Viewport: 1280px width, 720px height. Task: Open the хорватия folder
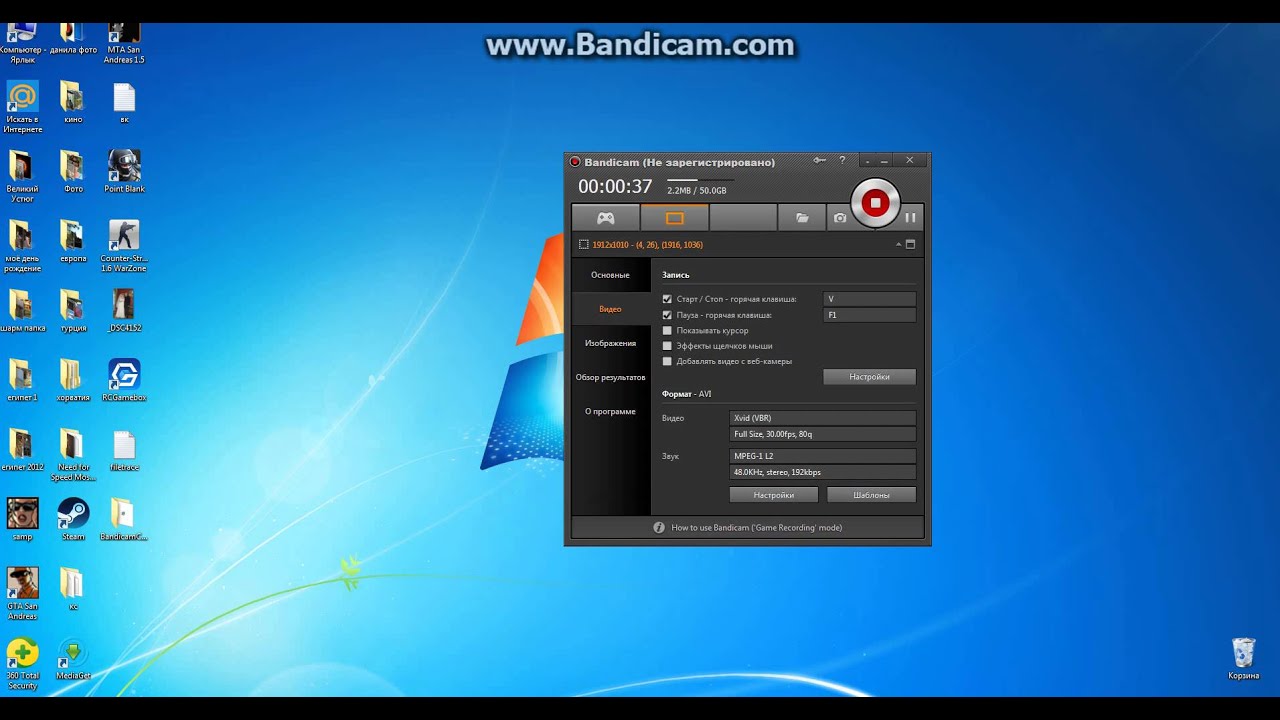pyautogui.click(x=73, y=381)
